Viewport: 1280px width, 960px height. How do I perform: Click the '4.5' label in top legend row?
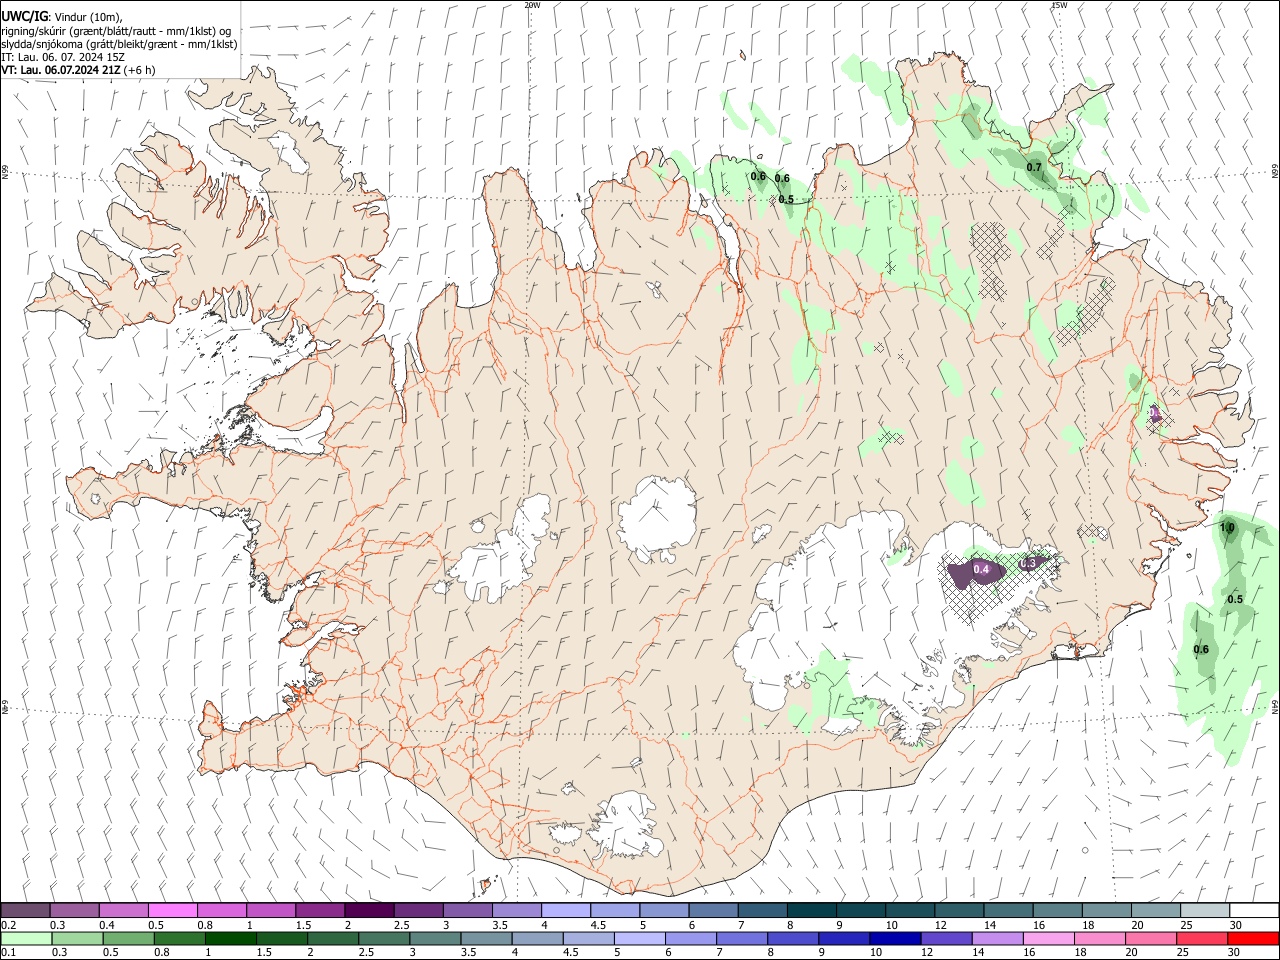tap(598, 925)
